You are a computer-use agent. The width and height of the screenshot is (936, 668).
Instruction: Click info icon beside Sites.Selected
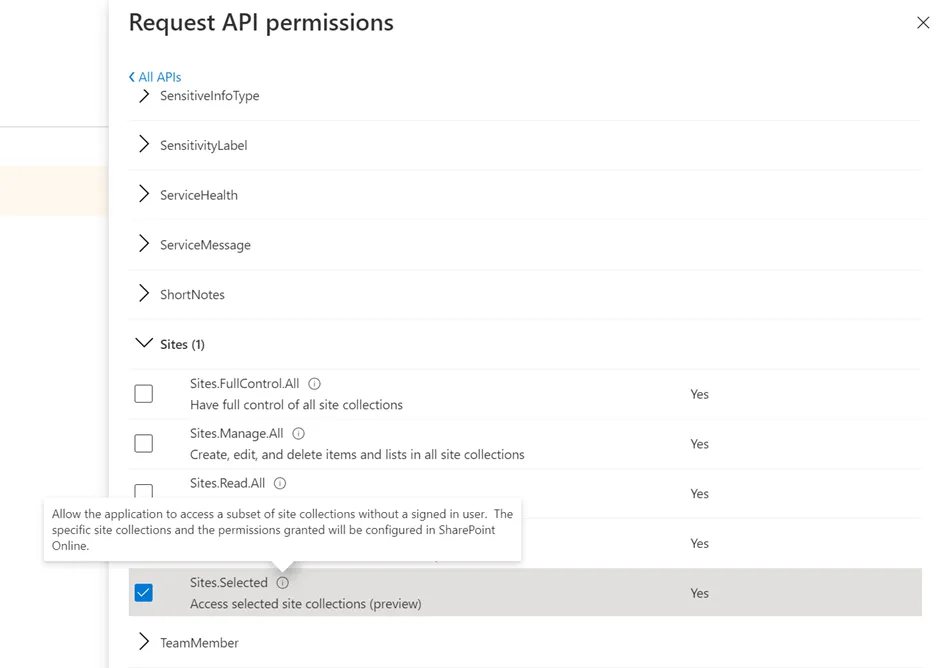coord(283,583)
